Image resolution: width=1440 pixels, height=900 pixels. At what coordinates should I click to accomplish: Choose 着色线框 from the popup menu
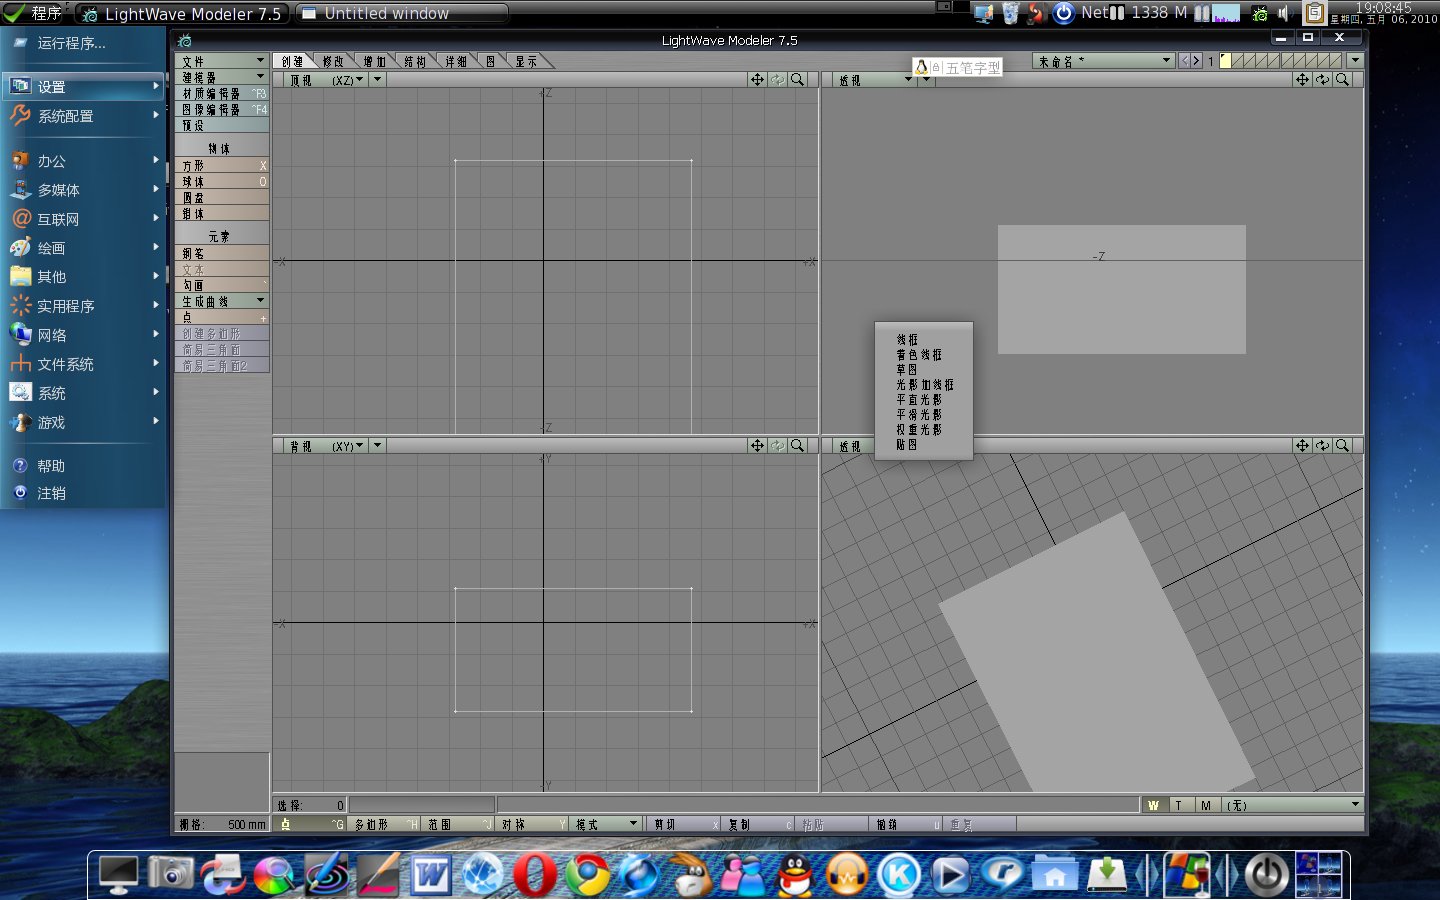[919, 355]
